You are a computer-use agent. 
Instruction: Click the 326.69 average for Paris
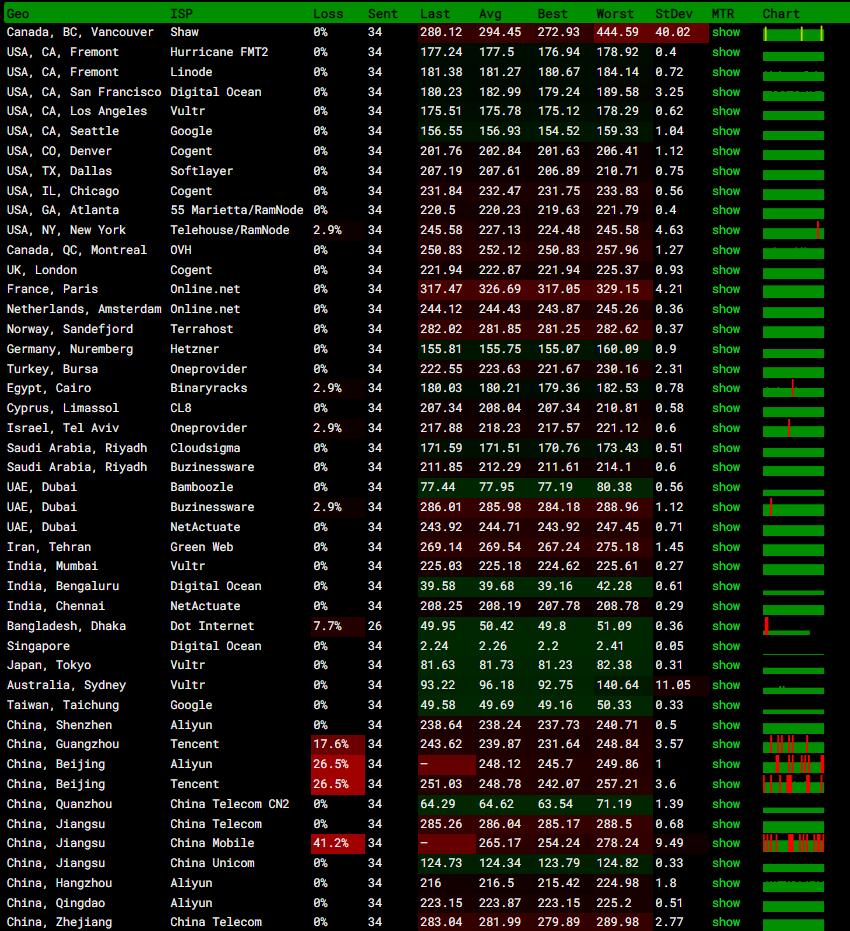pyautogui.click(x=500, y=289)
